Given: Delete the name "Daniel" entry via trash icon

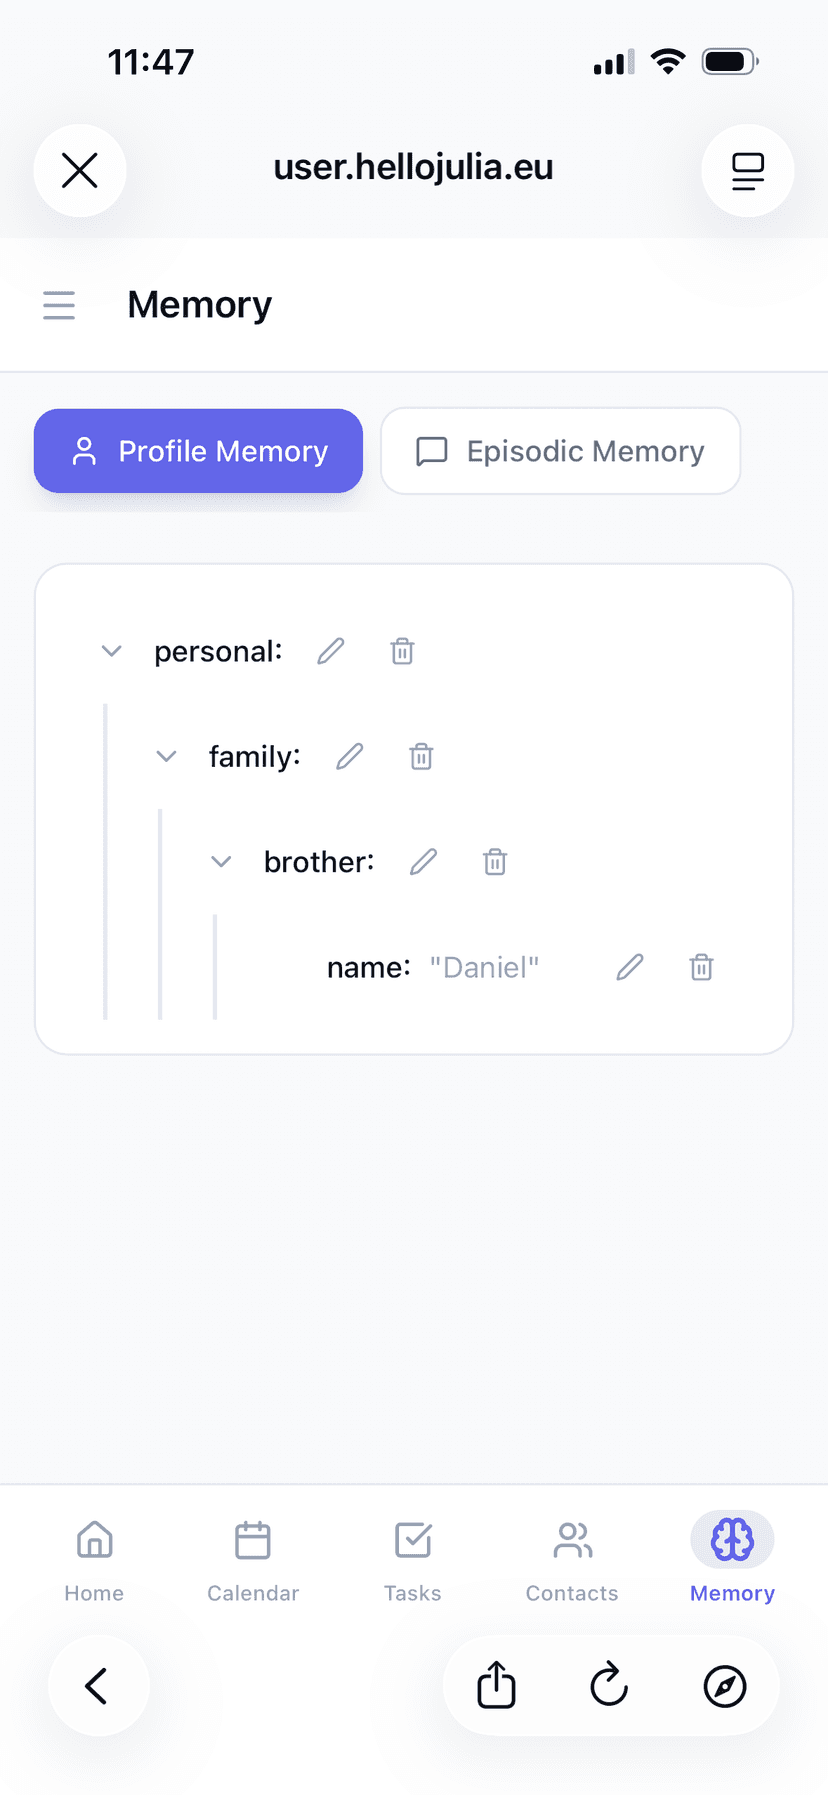Looking at the screenshot, I should 701,967.
